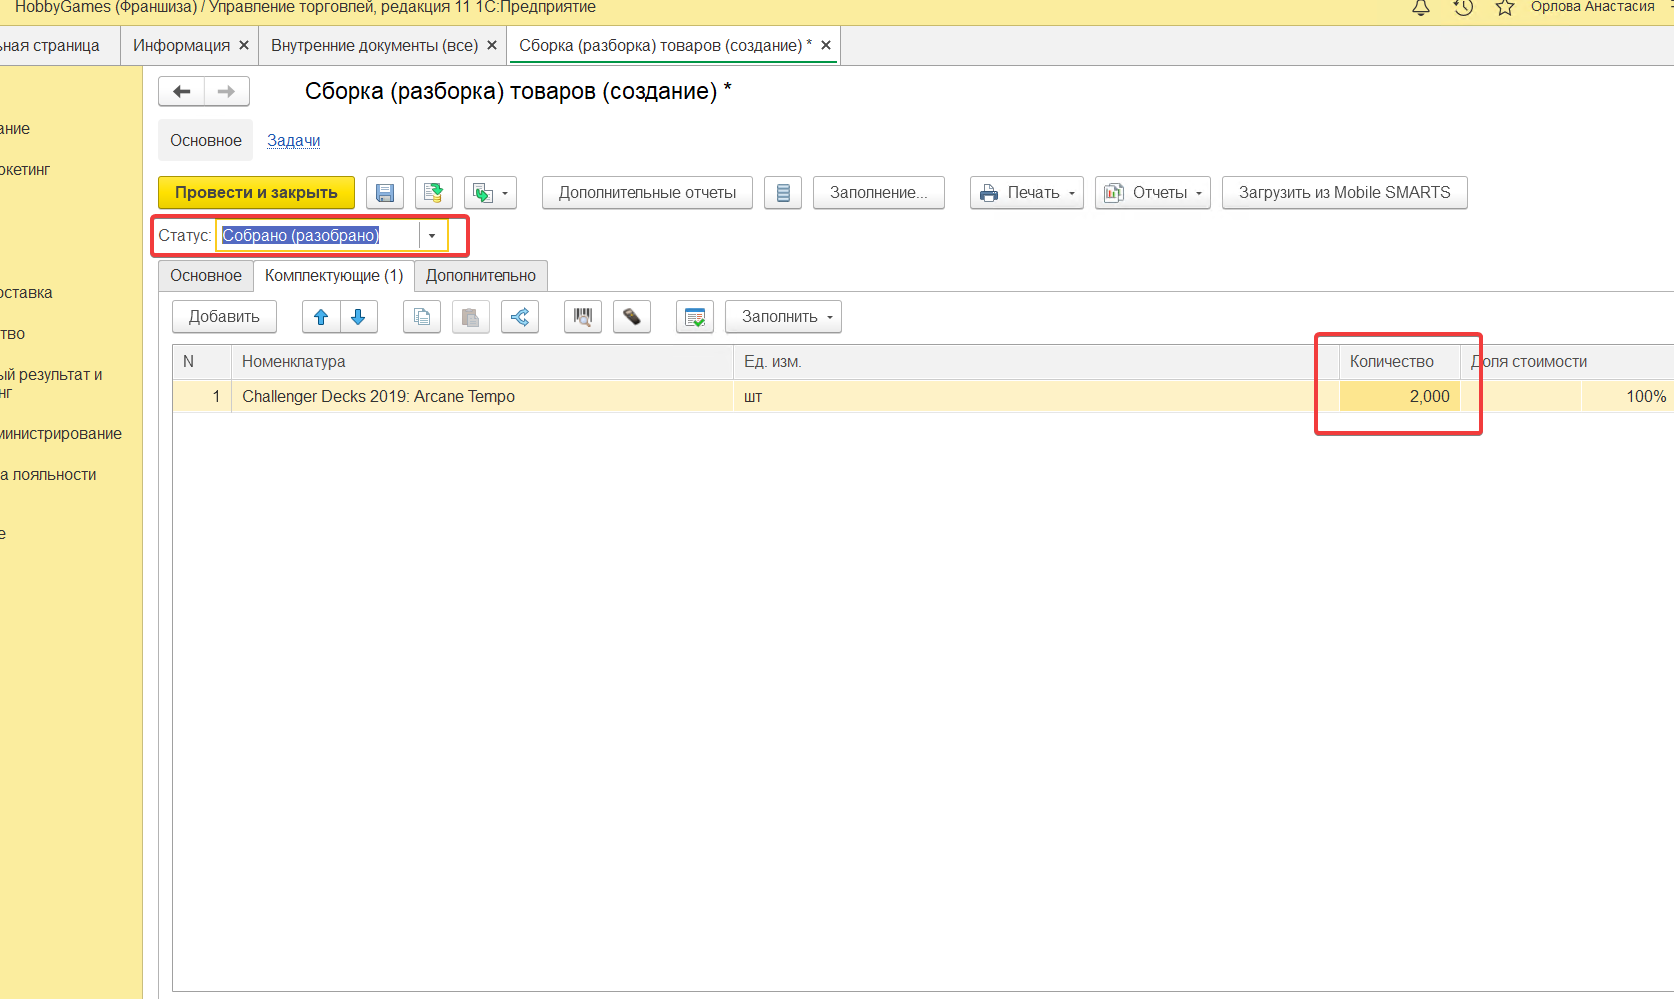Click the barcode search icon
Image resolution: width=1674 pixels, height=999 pixels.
[583, 317]
